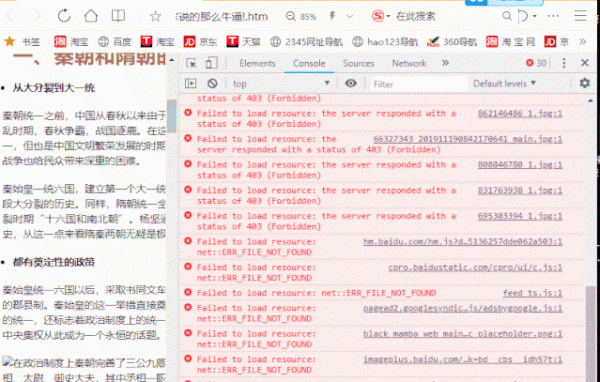Show console sidebar
This screenshot has height=382, width=600.
(x=191, y=83)
